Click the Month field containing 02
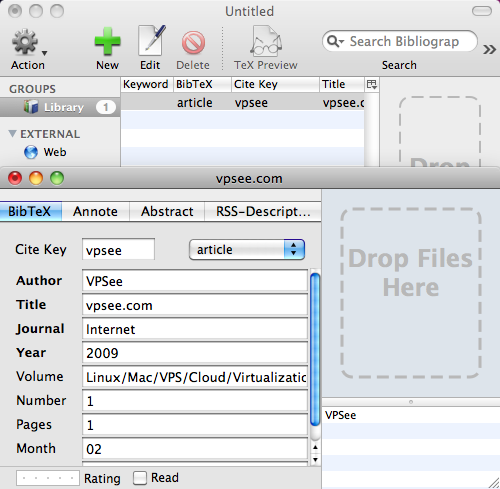Viewport: 500px width, 489px height. point(195,449)
